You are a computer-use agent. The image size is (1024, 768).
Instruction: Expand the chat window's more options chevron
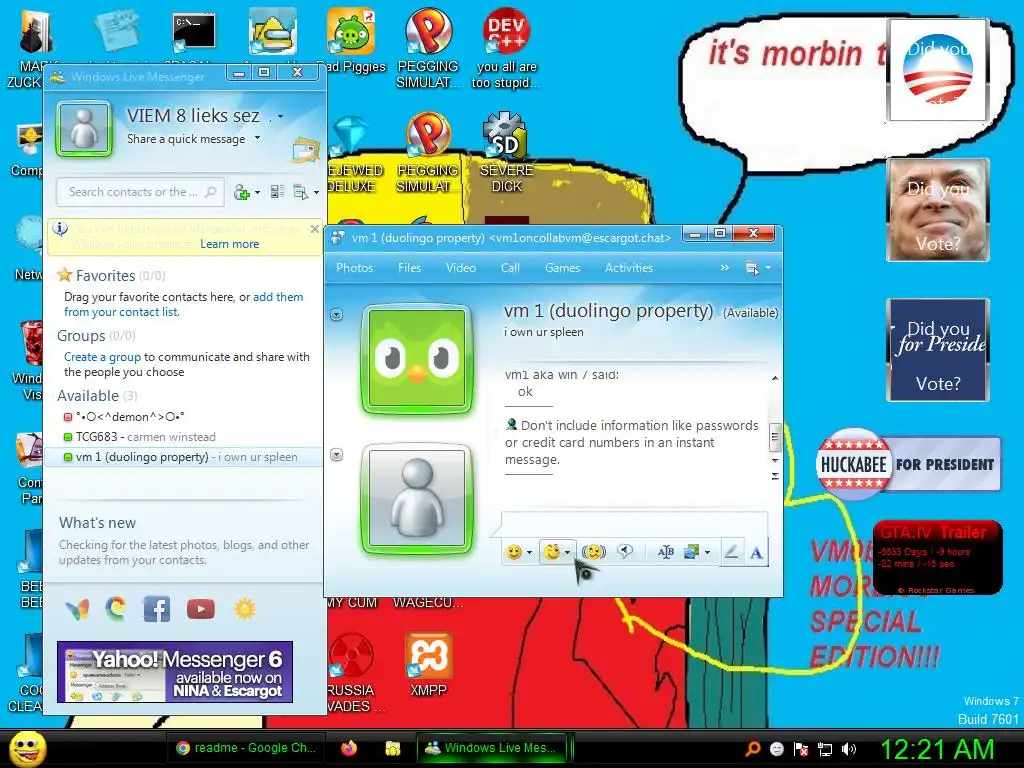(x=724, y=268)
